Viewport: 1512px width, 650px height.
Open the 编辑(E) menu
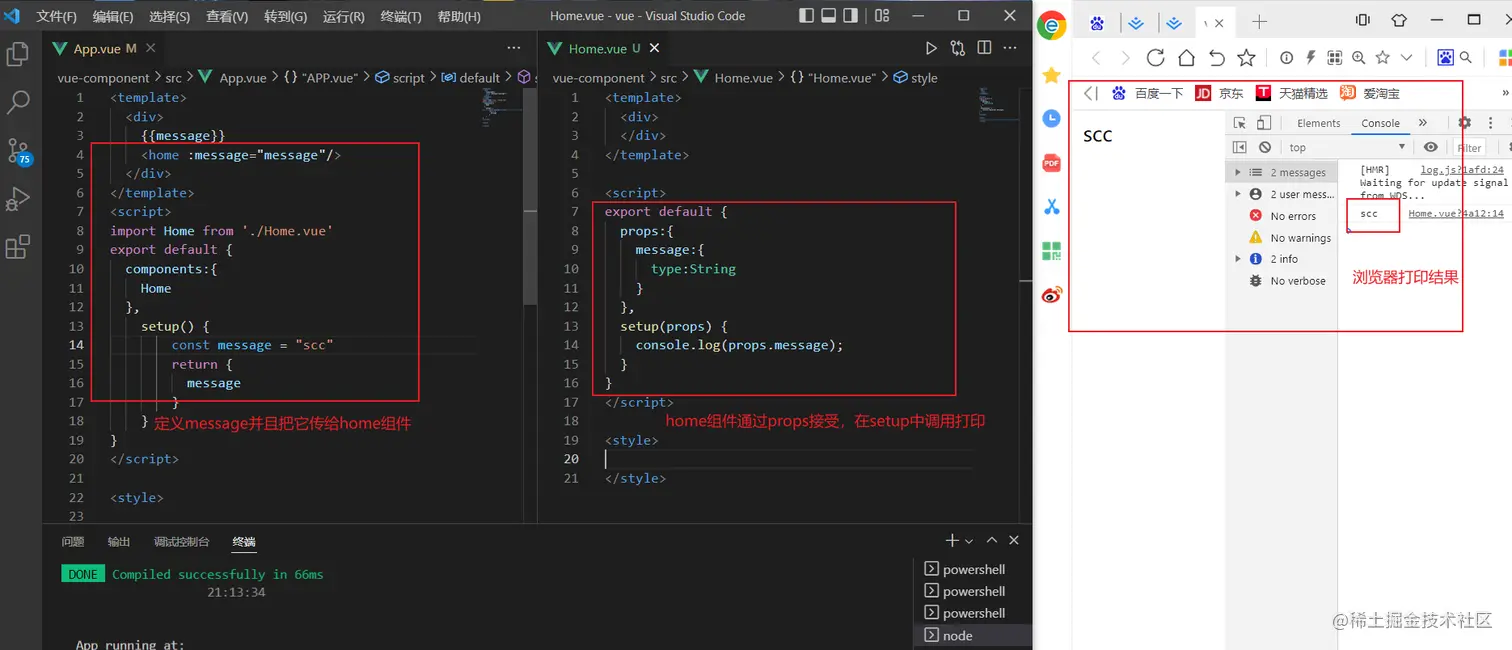pyautogui.click(x=113, y=17)
